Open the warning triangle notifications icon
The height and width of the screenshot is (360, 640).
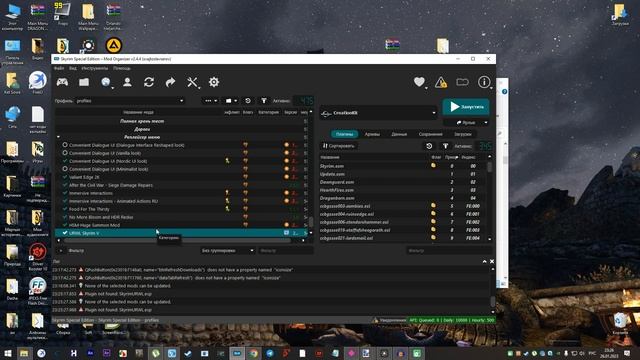point(441,82)
